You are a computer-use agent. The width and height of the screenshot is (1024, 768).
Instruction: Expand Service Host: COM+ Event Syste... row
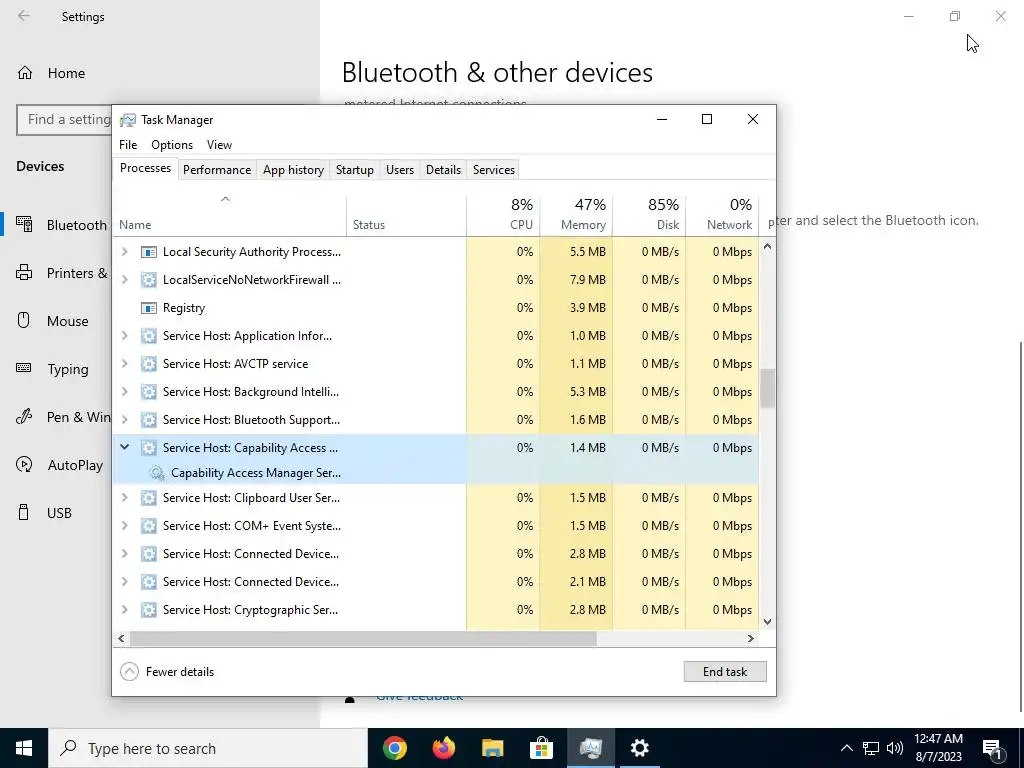(x=125, y=526)
